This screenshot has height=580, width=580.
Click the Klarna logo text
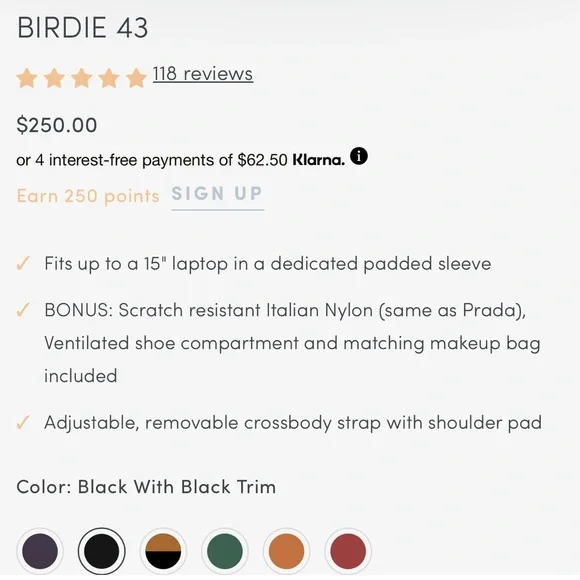pos(318,160)
